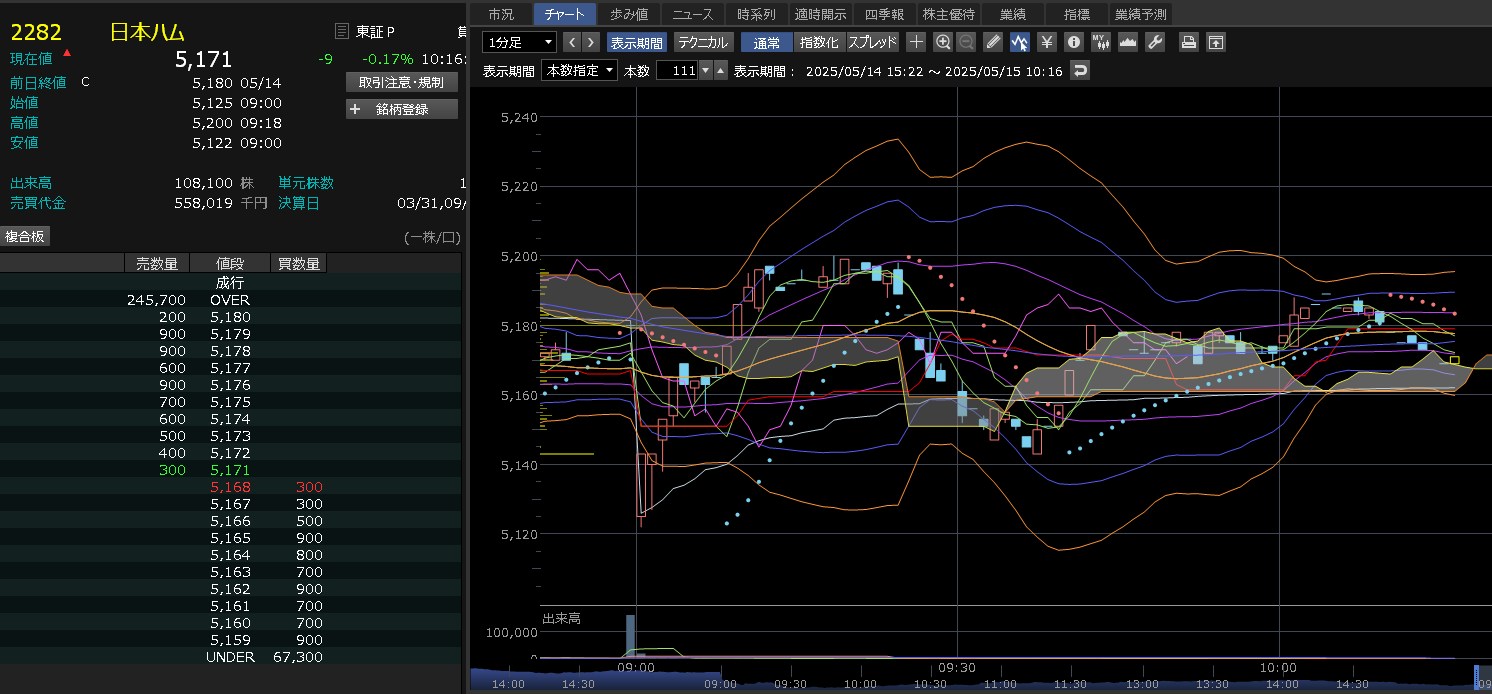
Task: Click the reset display period return arrow
Action: pos(1079,71)
